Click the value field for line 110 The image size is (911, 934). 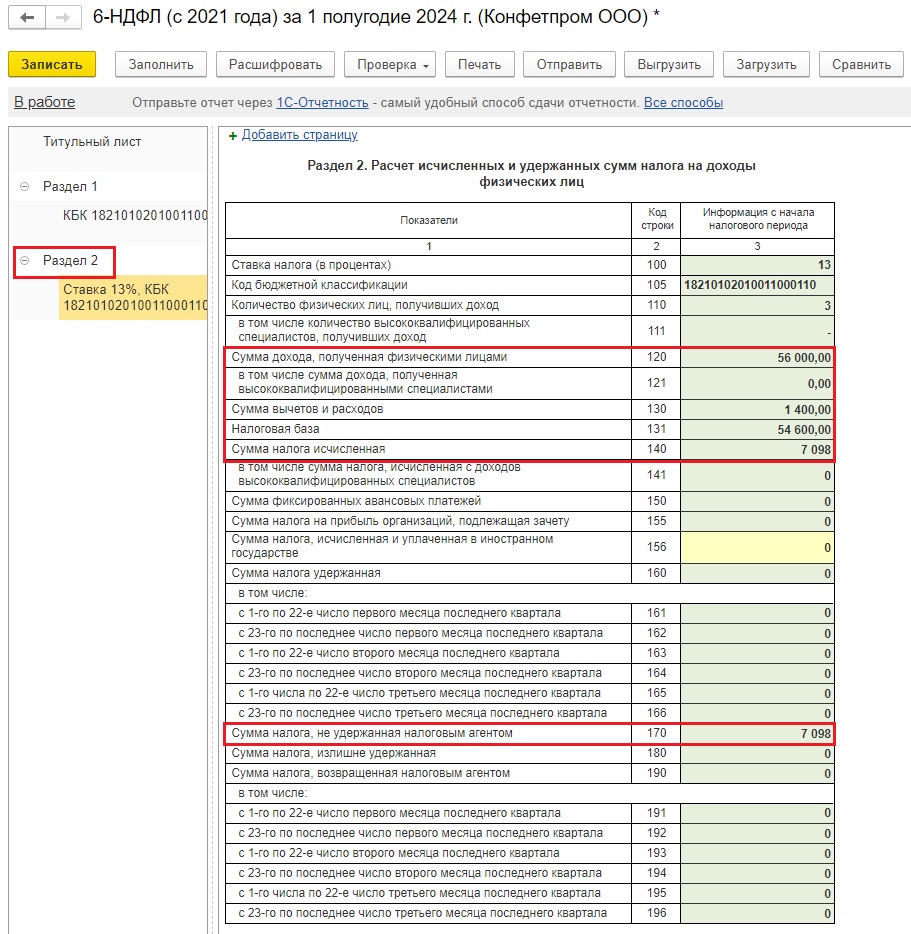[757, 306]
